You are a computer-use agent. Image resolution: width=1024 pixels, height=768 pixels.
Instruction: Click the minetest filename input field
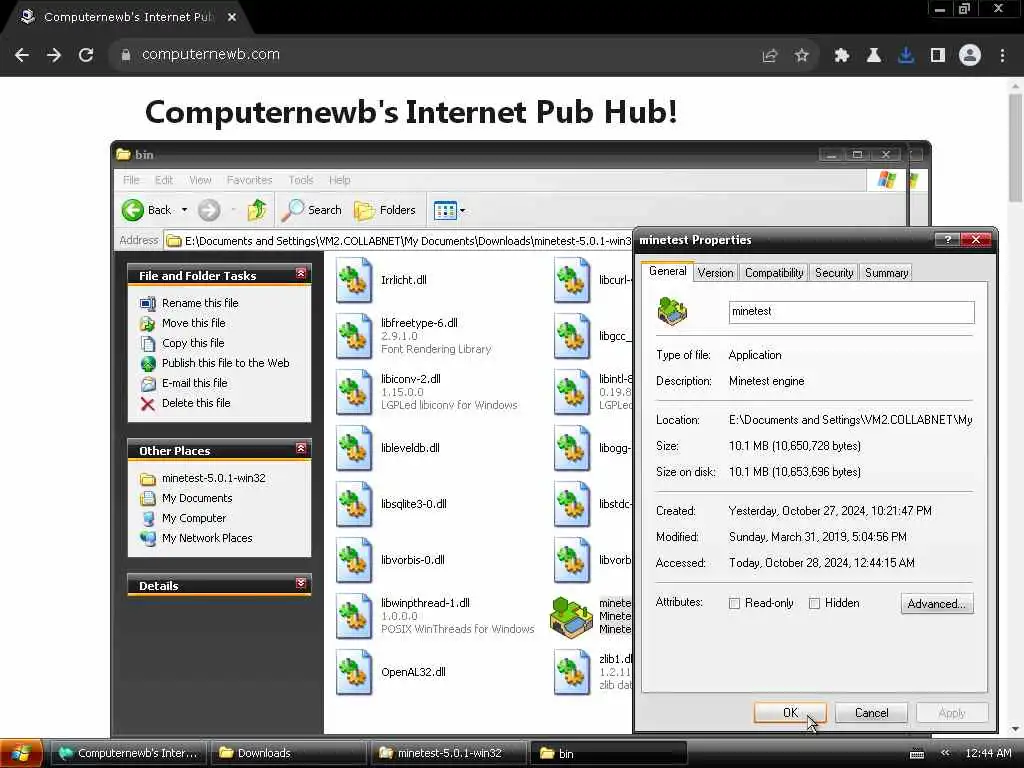pos(852,312)
